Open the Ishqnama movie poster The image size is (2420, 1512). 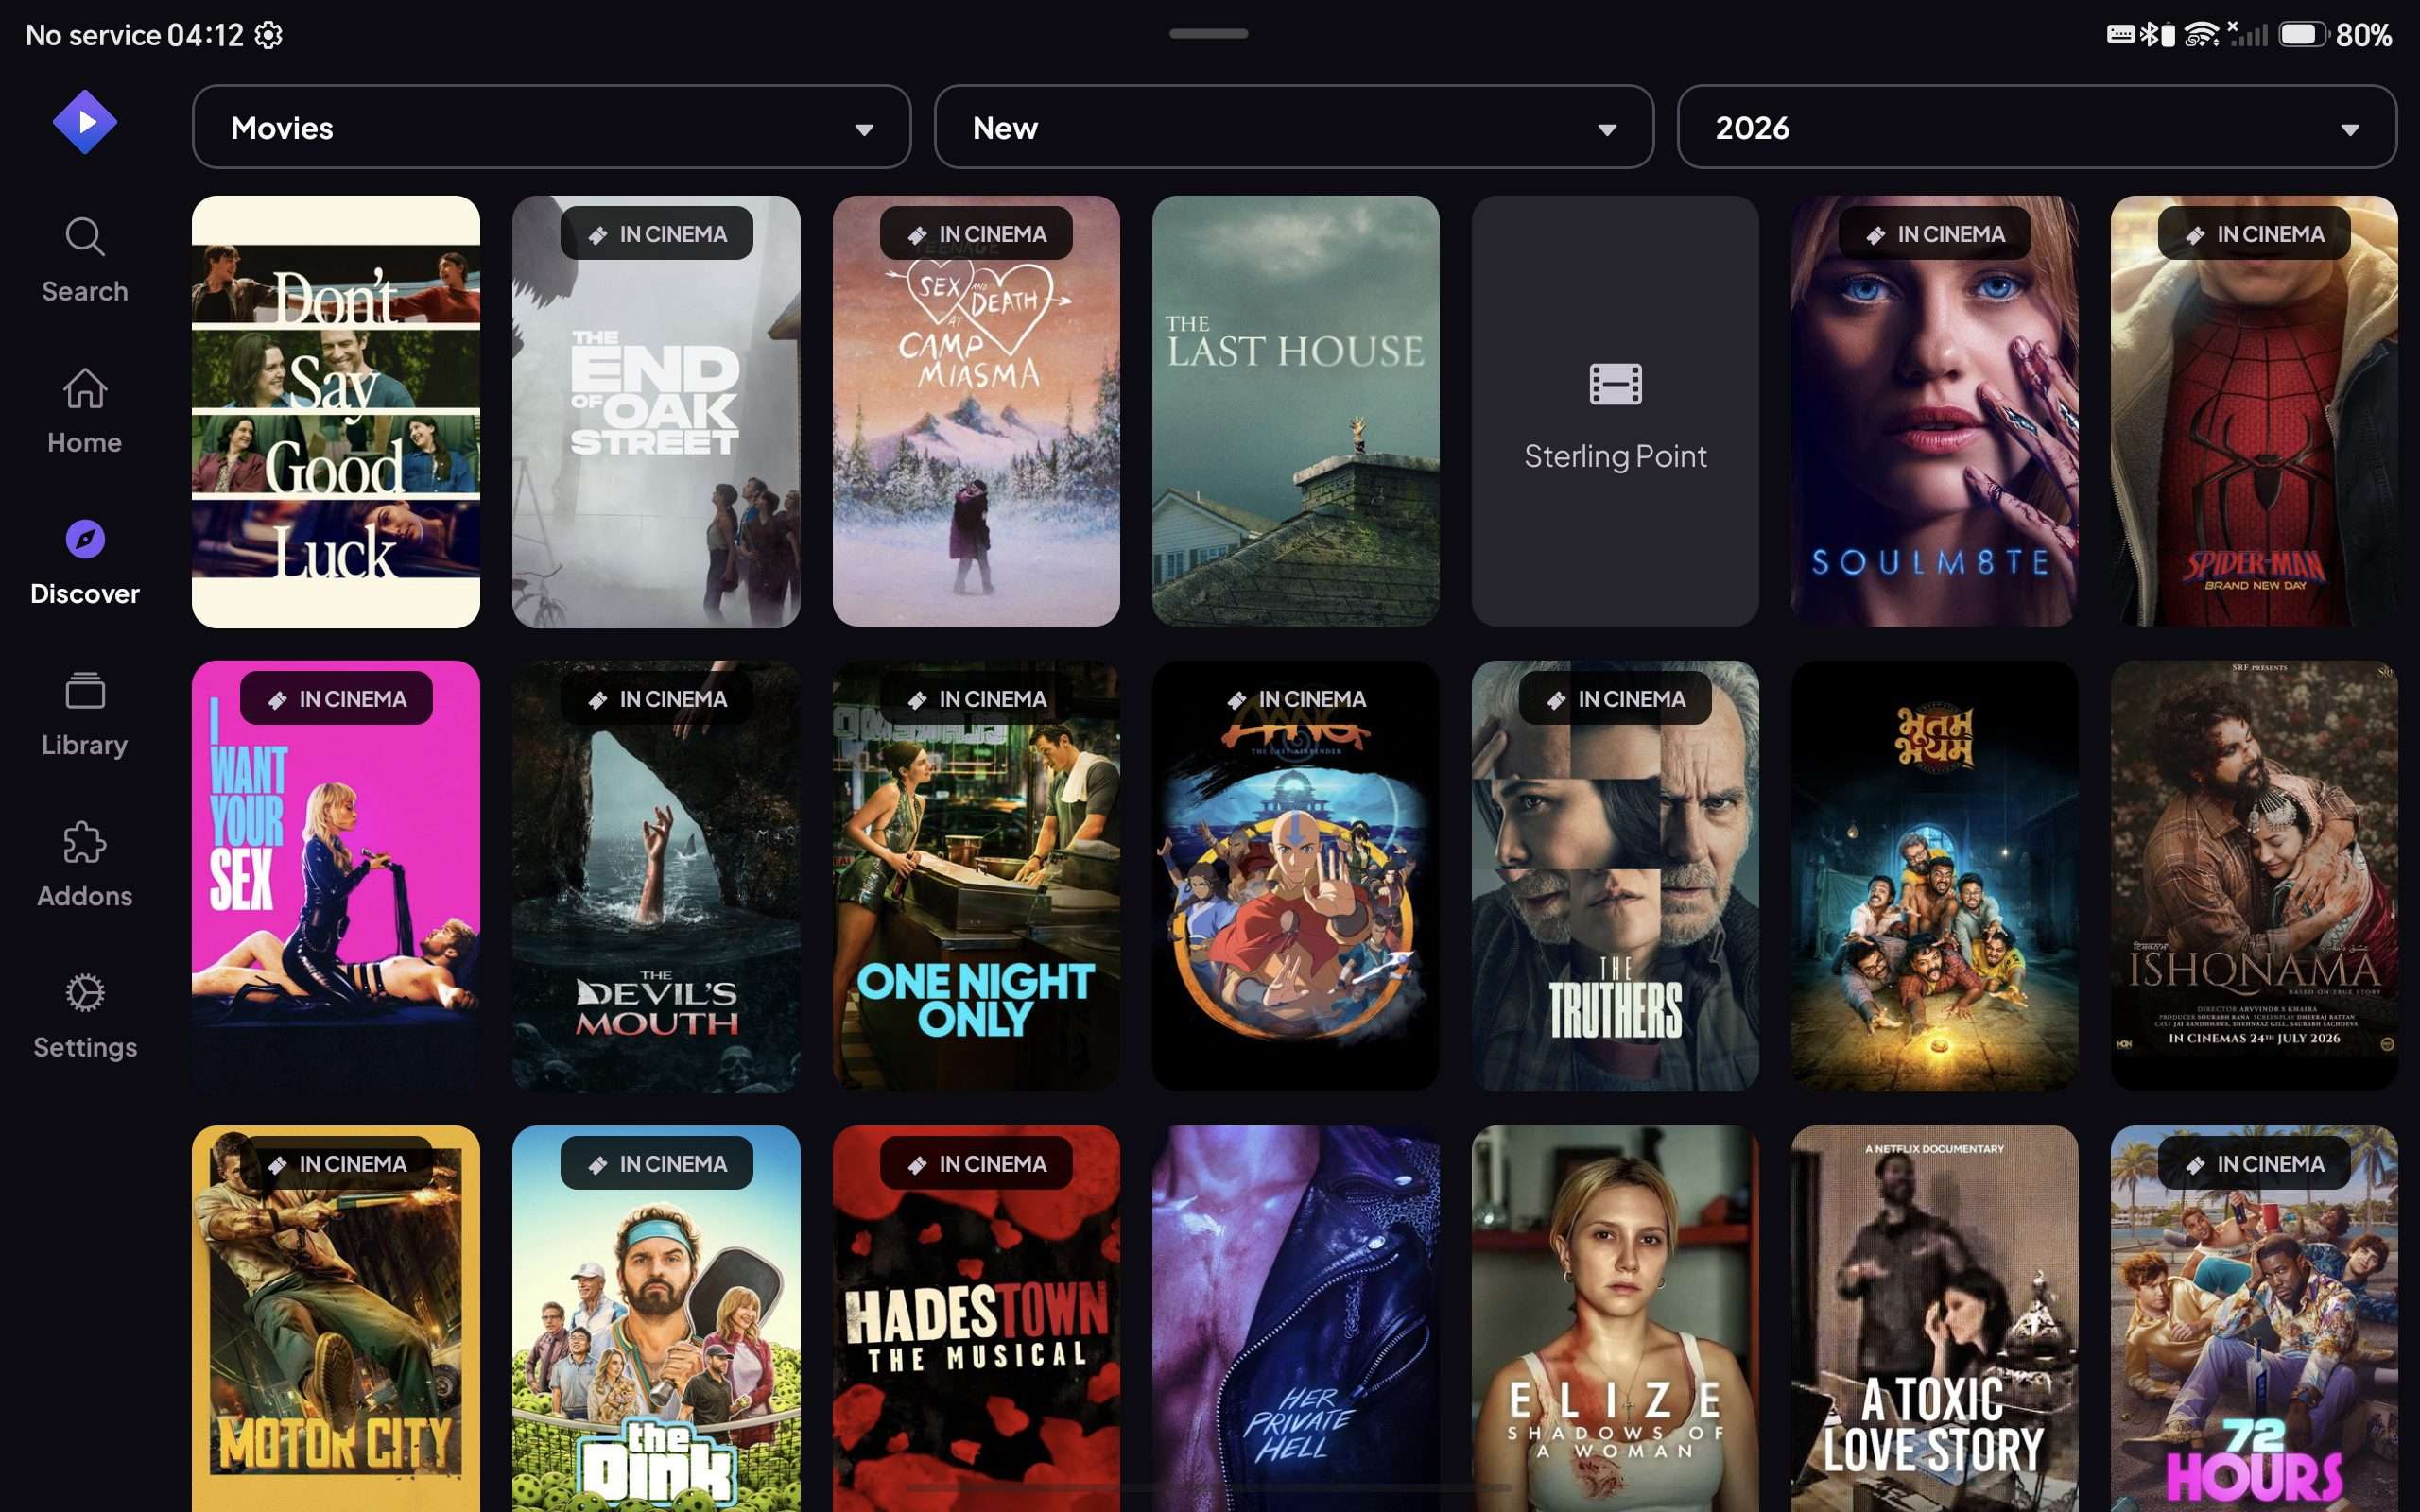[2254, 876]
